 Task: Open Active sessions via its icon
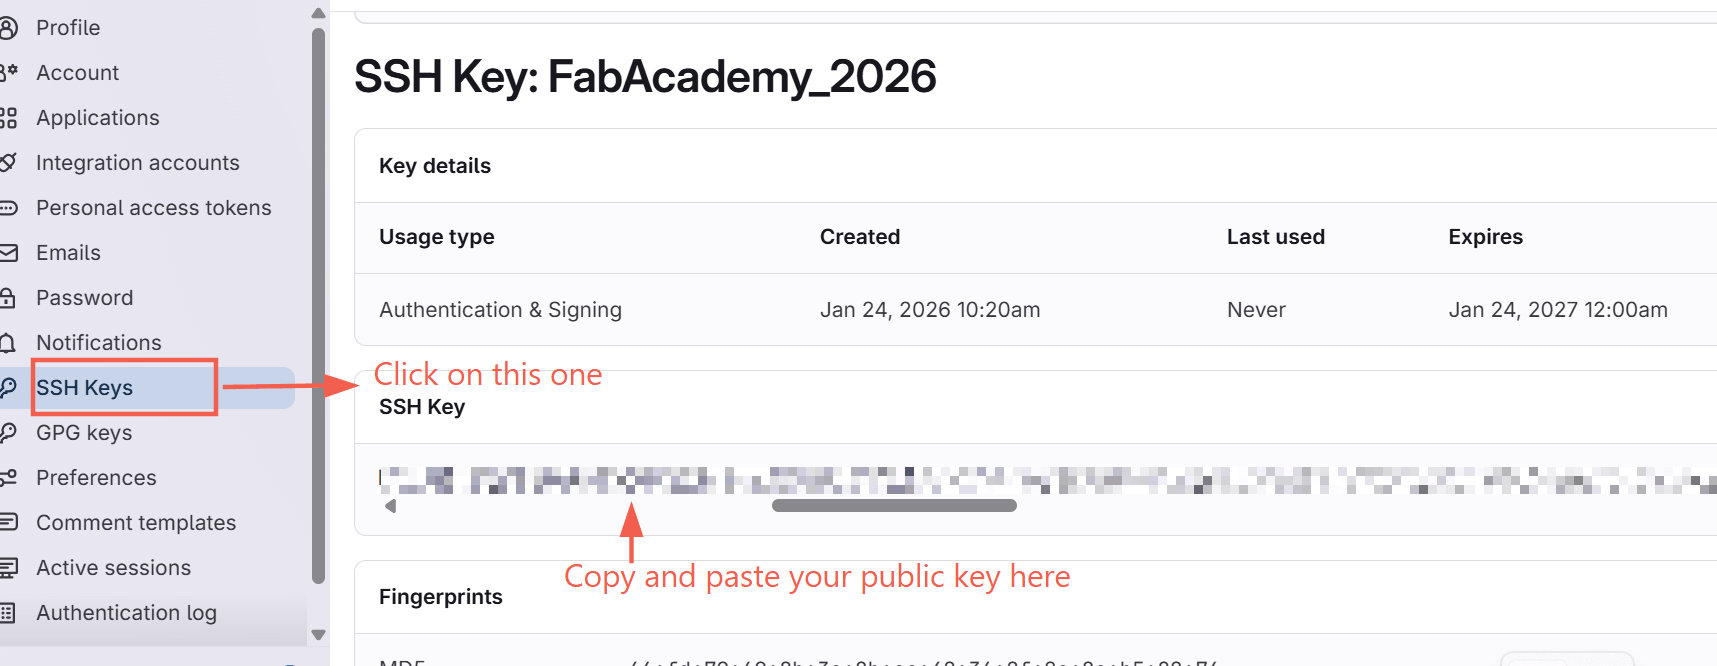click(x=10, y=567)
